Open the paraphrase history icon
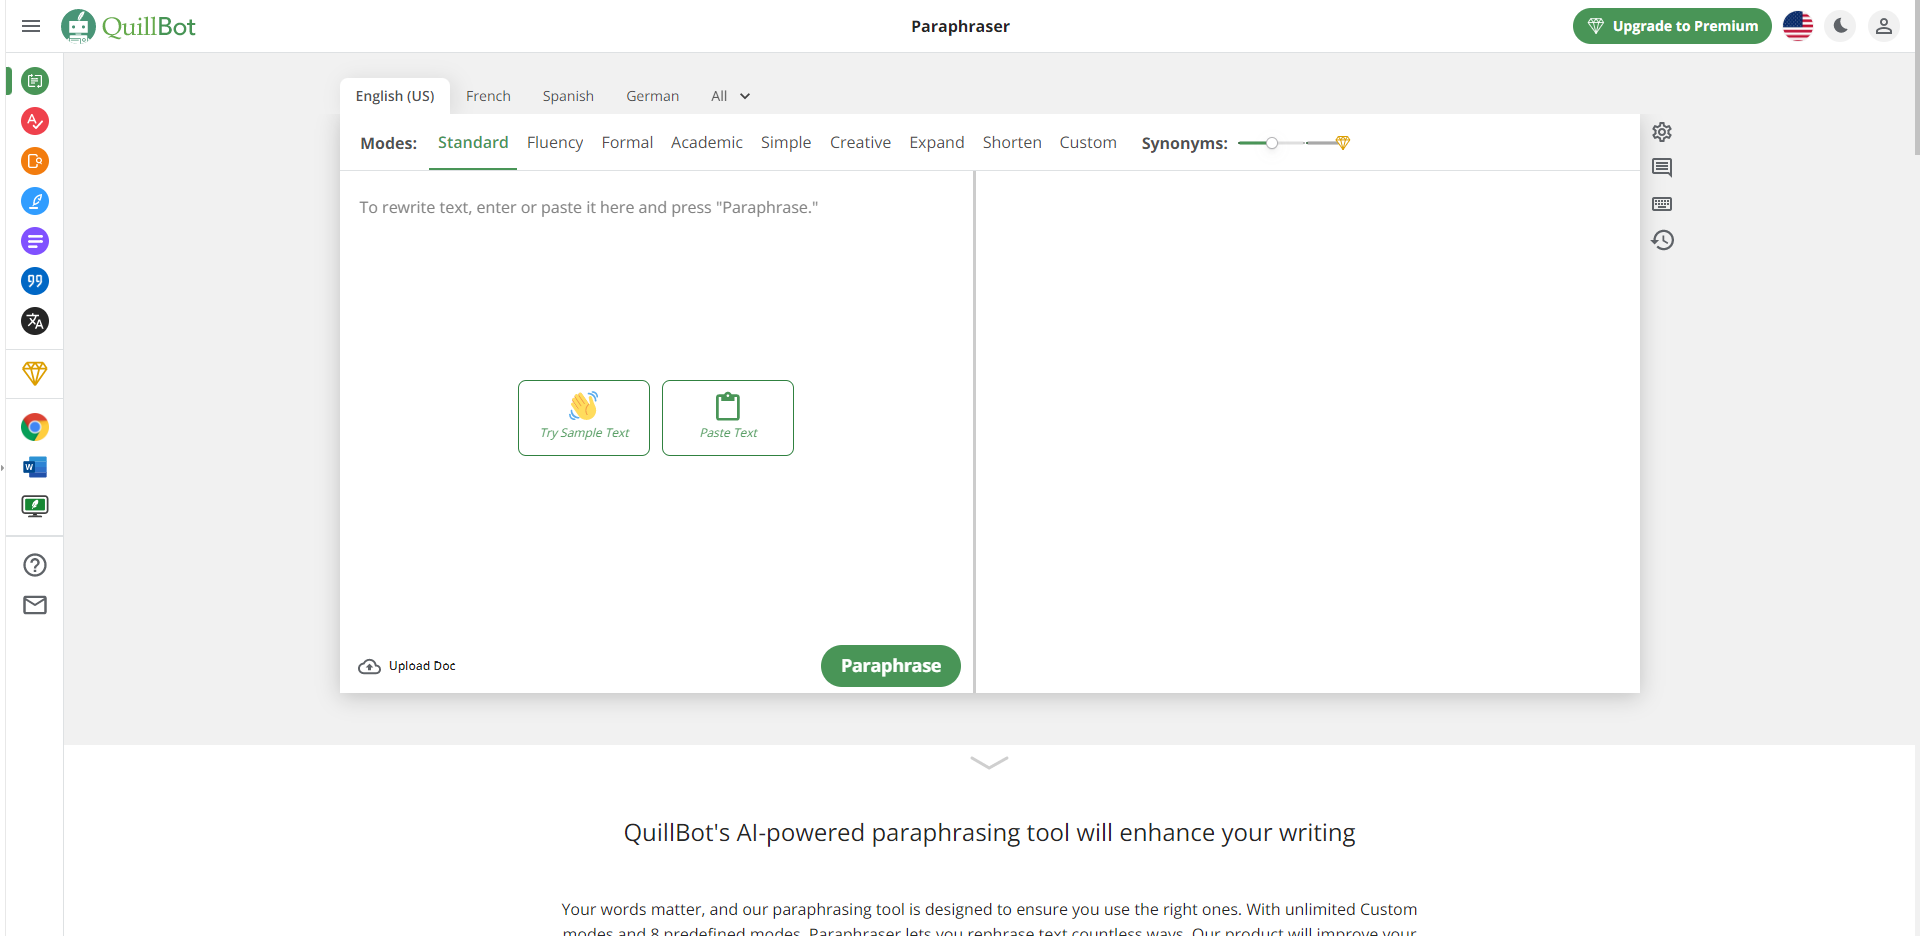The width and height of the screenshot is (1920, 936). (x=1662, y=240)
